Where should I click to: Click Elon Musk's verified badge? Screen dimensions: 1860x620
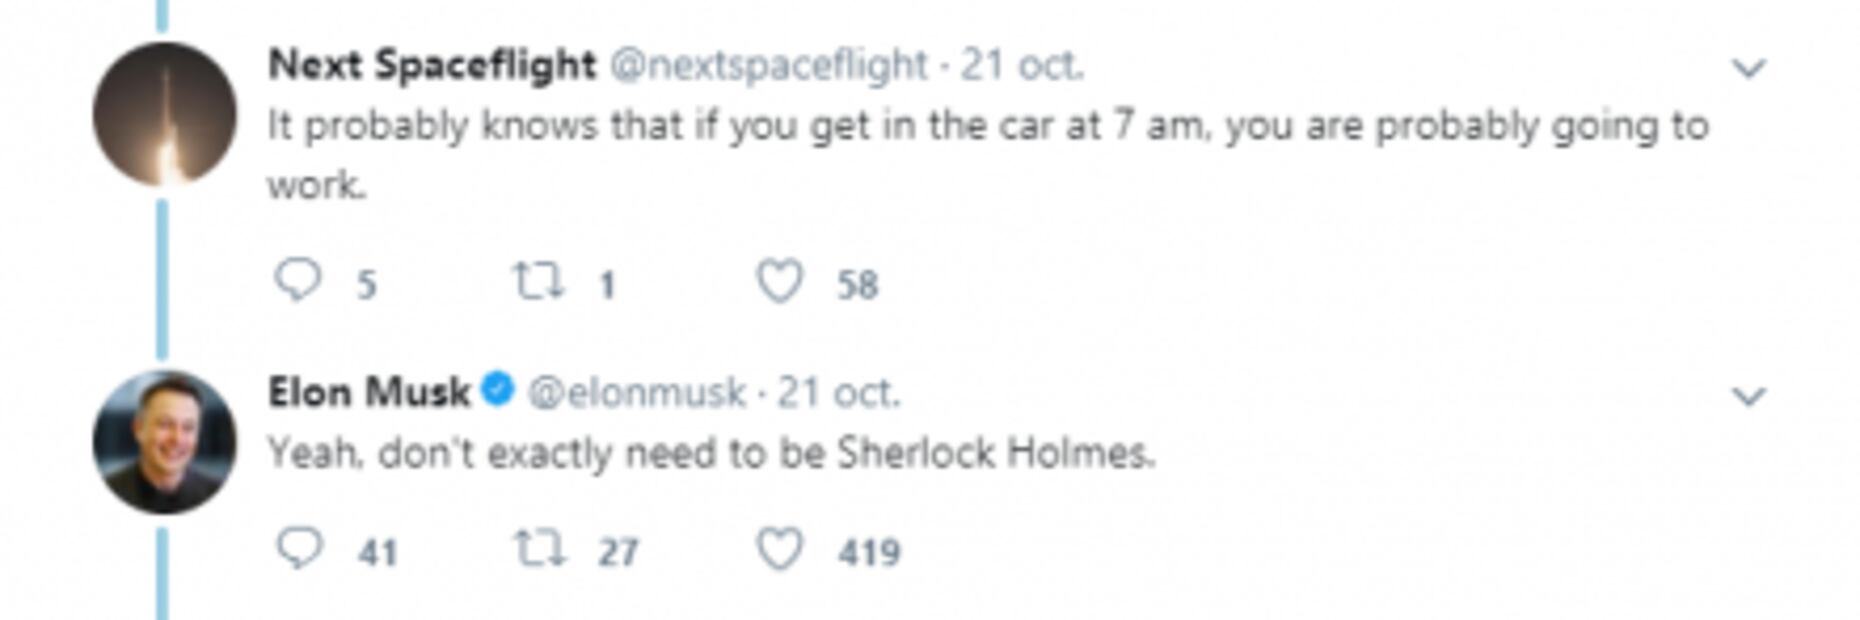tap(497, 390)
